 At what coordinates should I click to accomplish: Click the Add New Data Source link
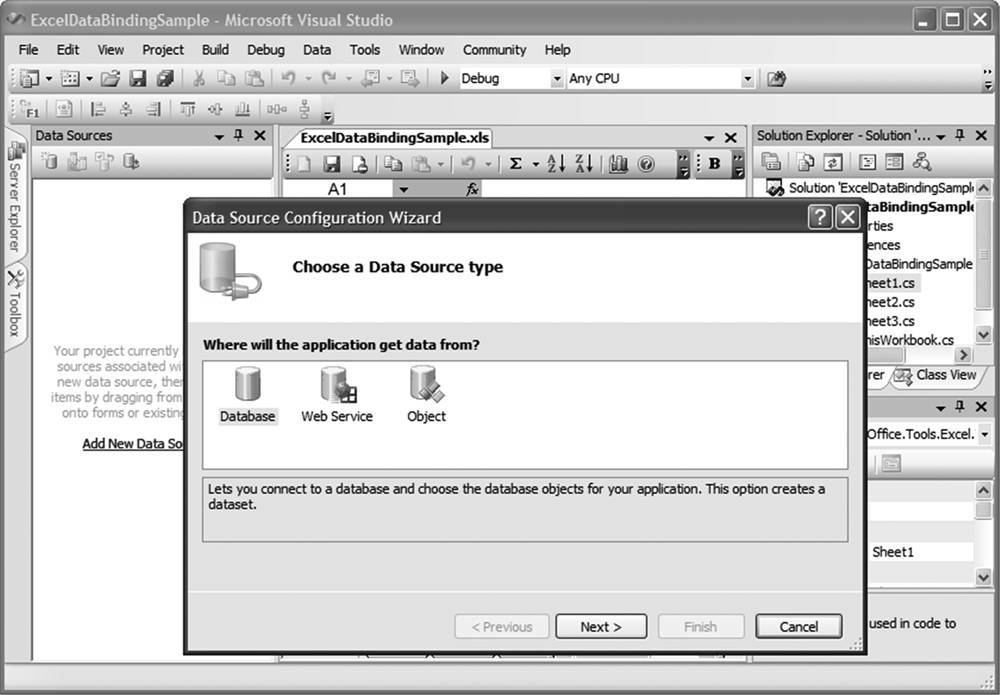(x=133, y=444)
